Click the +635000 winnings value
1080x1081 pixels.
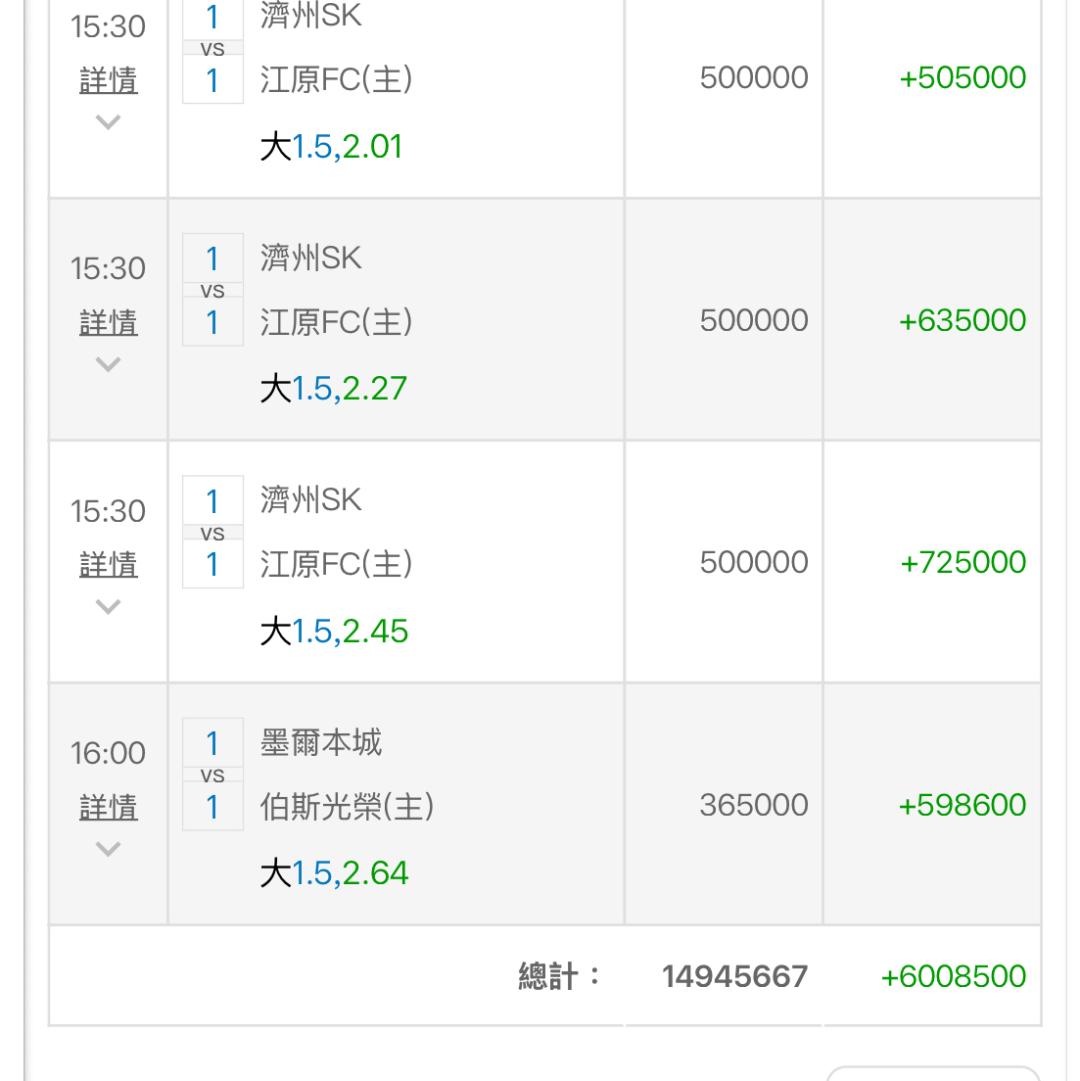click(962, 321)
